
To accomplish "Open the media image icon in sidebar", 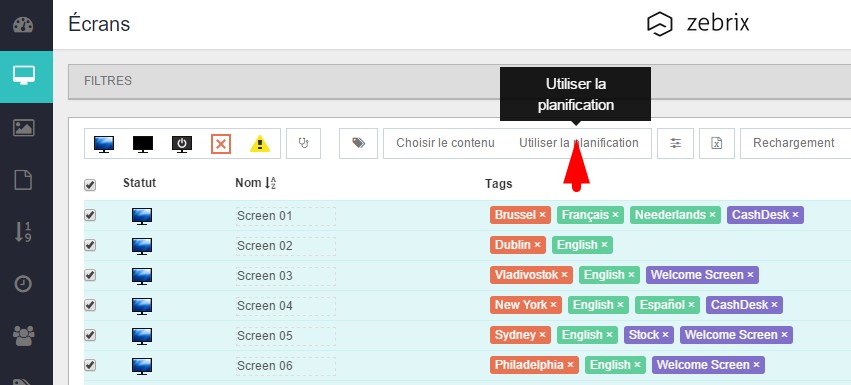I will 24,128.
